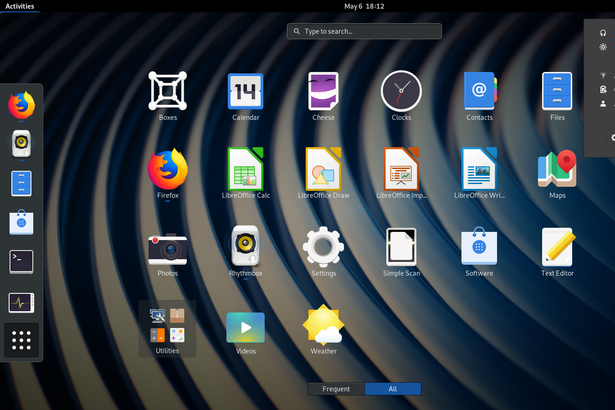Click the Activities button in top bar
The height and width of the screenshot is (410, 615).
(x=20, y=6)
